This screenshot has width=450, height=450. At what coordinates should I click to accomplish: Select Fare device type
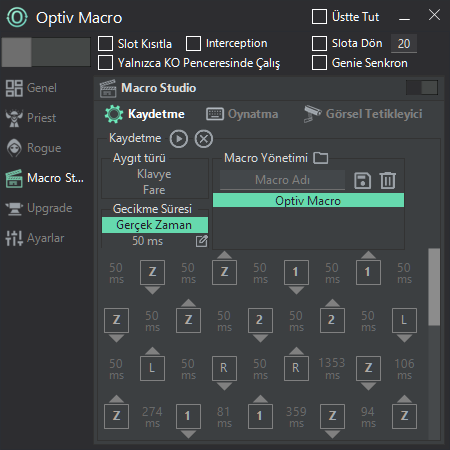[x=154, y=190]
